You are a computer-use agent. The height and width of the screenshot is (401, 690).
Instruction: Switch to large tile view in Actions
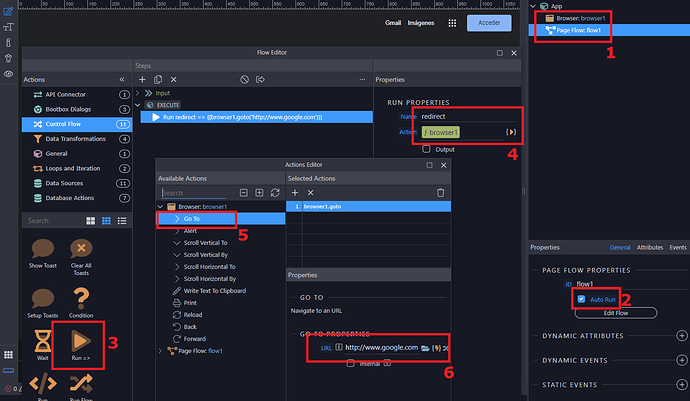(x=91, y=221)
